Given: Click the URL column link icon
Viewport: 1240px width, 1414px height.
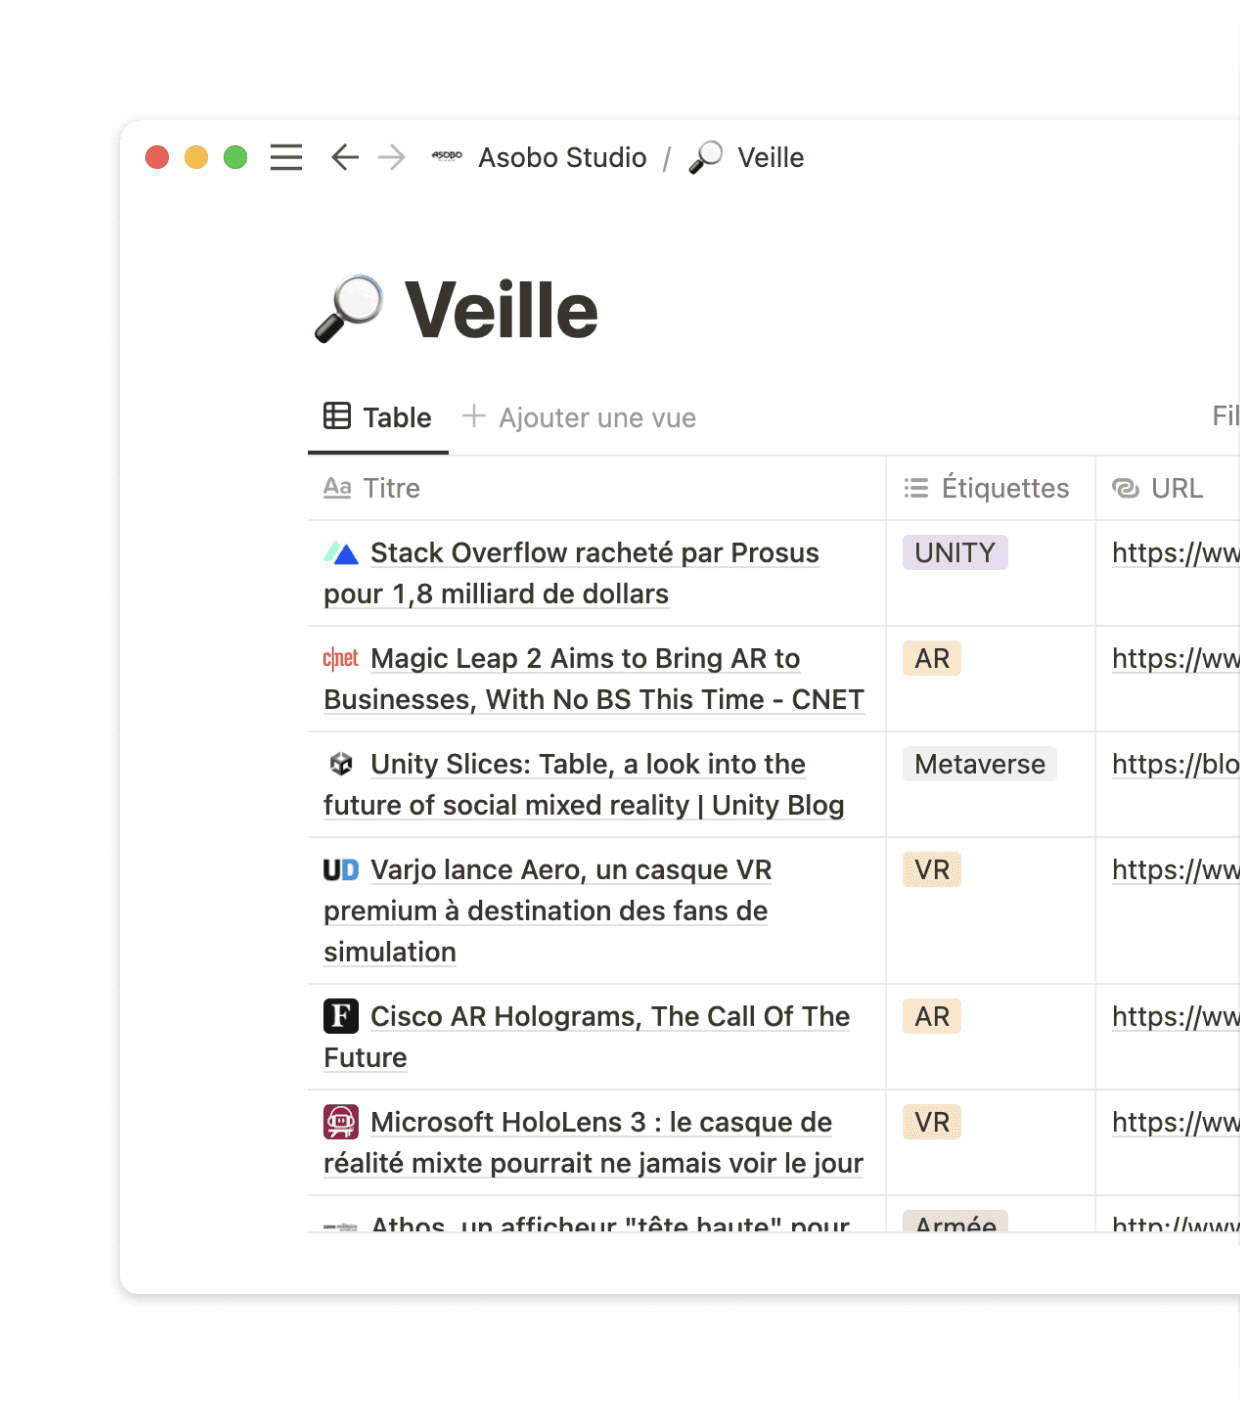Looking at the screenshot, I should (x=1127, y=488).
